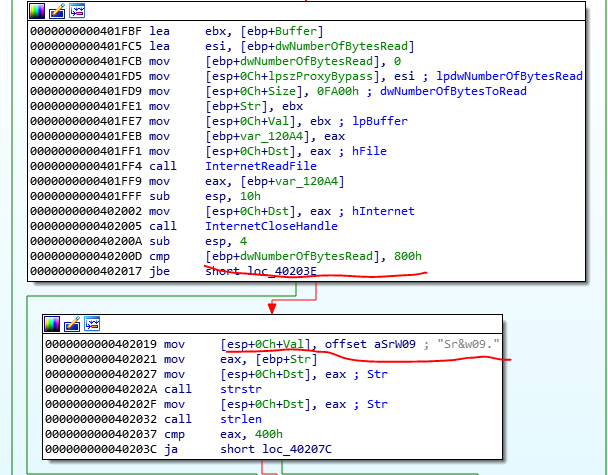Click the lpdwNumberOfBytesRead comment
The width and height of the screenshot is (608, 475).
pos(510,76)
